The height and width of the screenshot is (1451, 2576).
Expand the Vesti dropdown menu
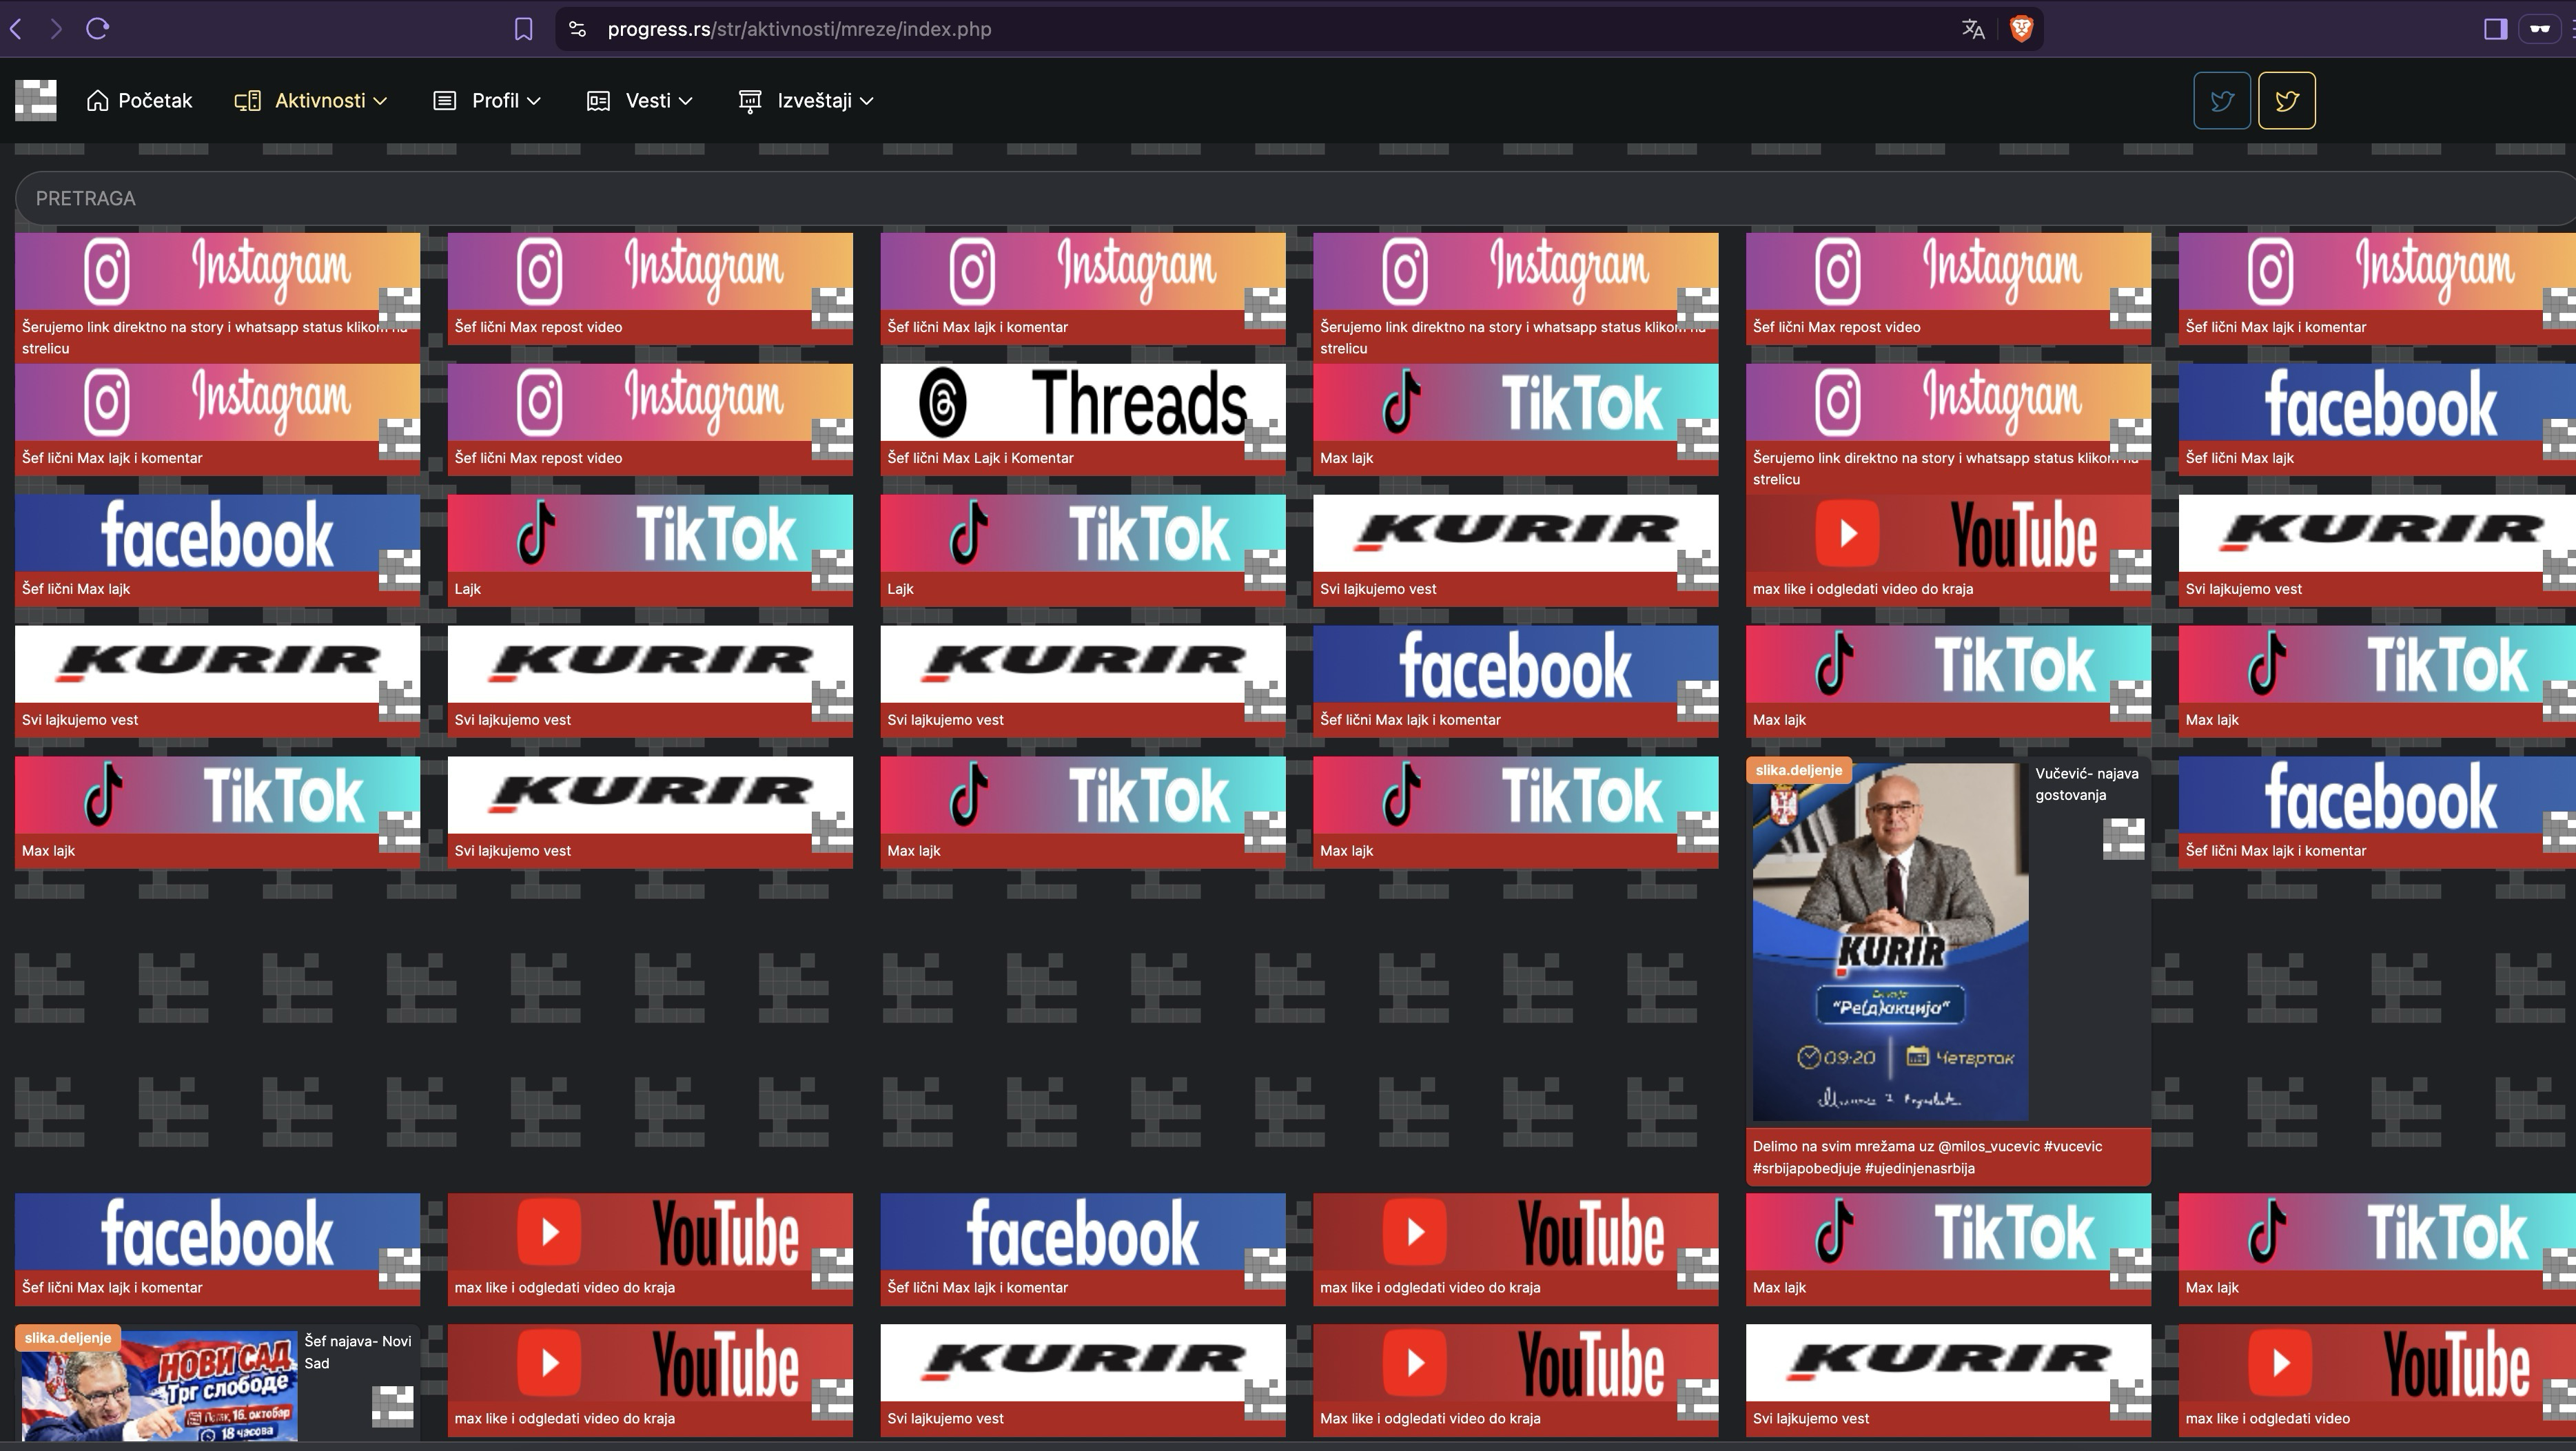coord(640,100)
